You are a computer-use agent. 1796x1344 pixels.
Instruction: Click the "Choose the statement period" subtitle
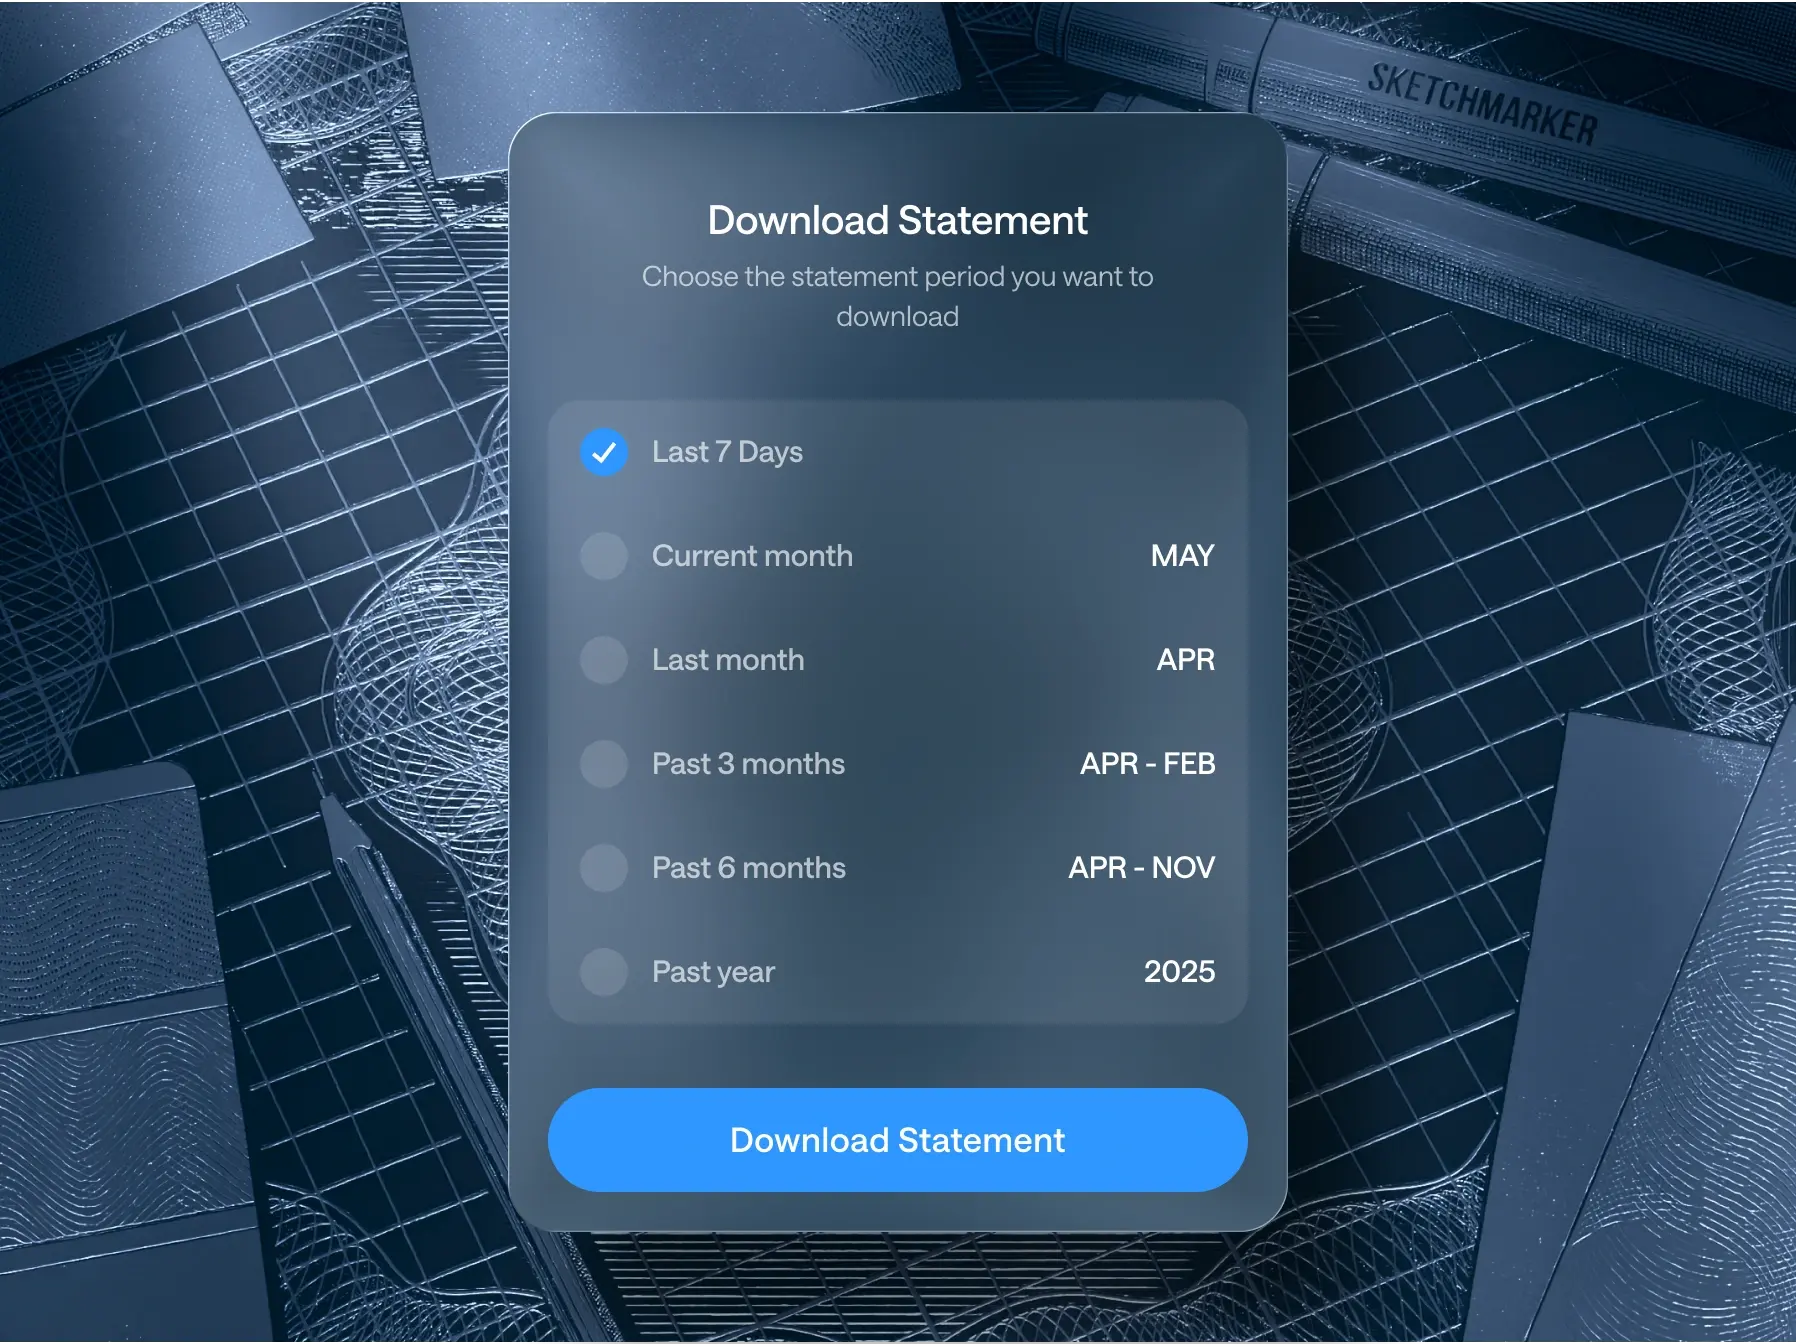[897, 296]
